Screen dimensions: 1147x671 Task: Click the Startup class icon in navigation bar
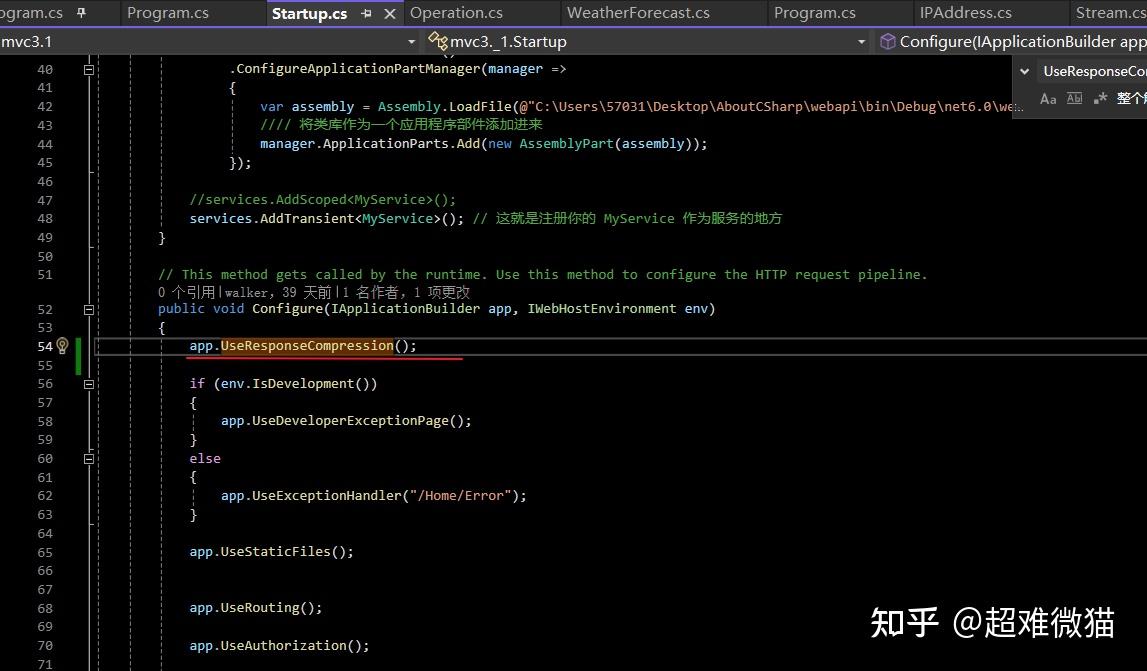(x=439, y=42)
